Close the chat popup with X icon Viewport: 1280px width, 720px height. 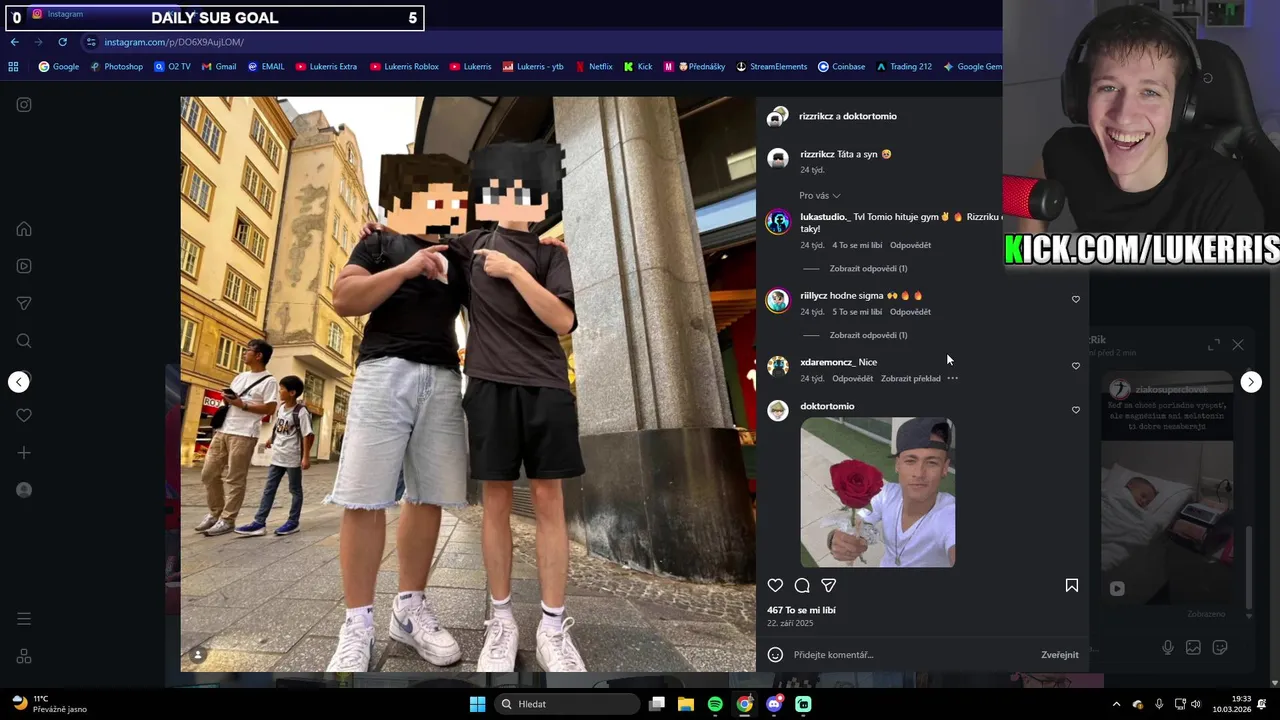tap(1238, 345)
